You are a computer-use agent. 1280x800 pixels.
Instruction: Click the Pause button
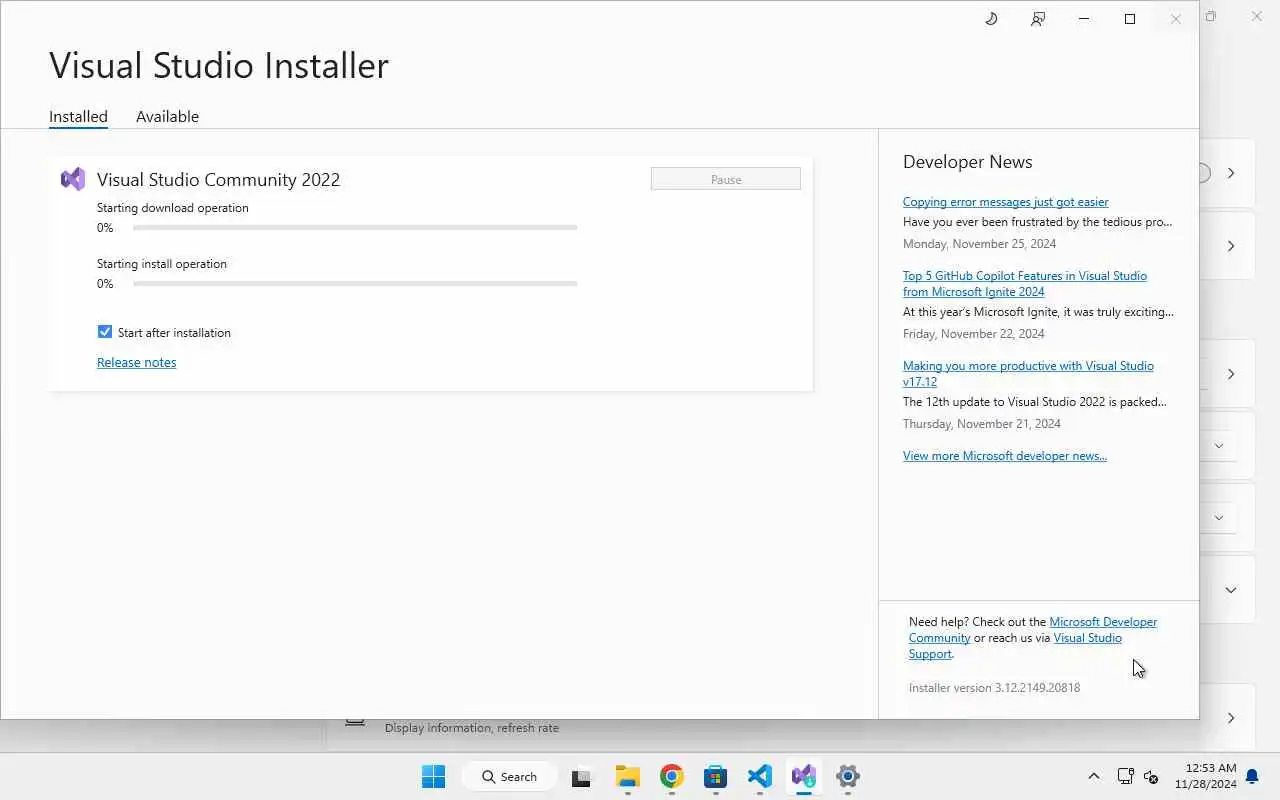(x=726, y=179)
